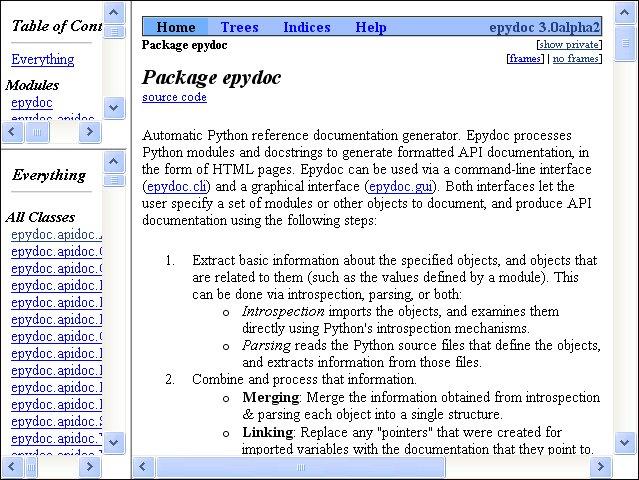
Task: Open the Trees navigation tab
Action: pyautogui.click(x=239, y=27)
